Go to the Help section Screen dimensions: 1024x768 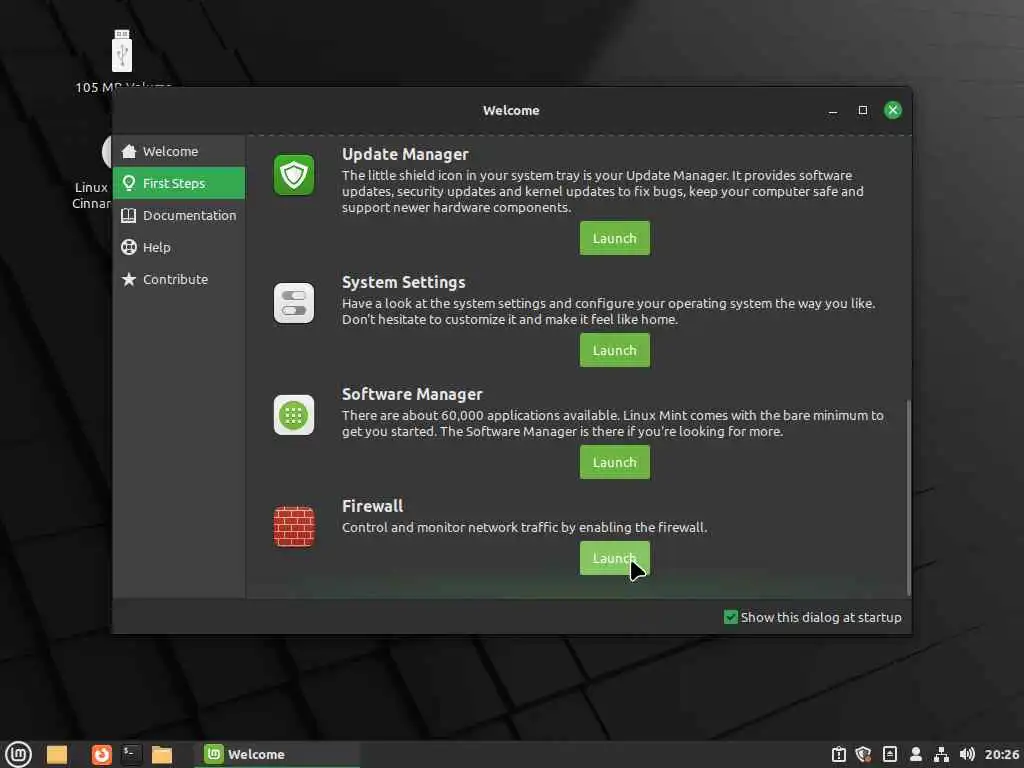(179, 248)
